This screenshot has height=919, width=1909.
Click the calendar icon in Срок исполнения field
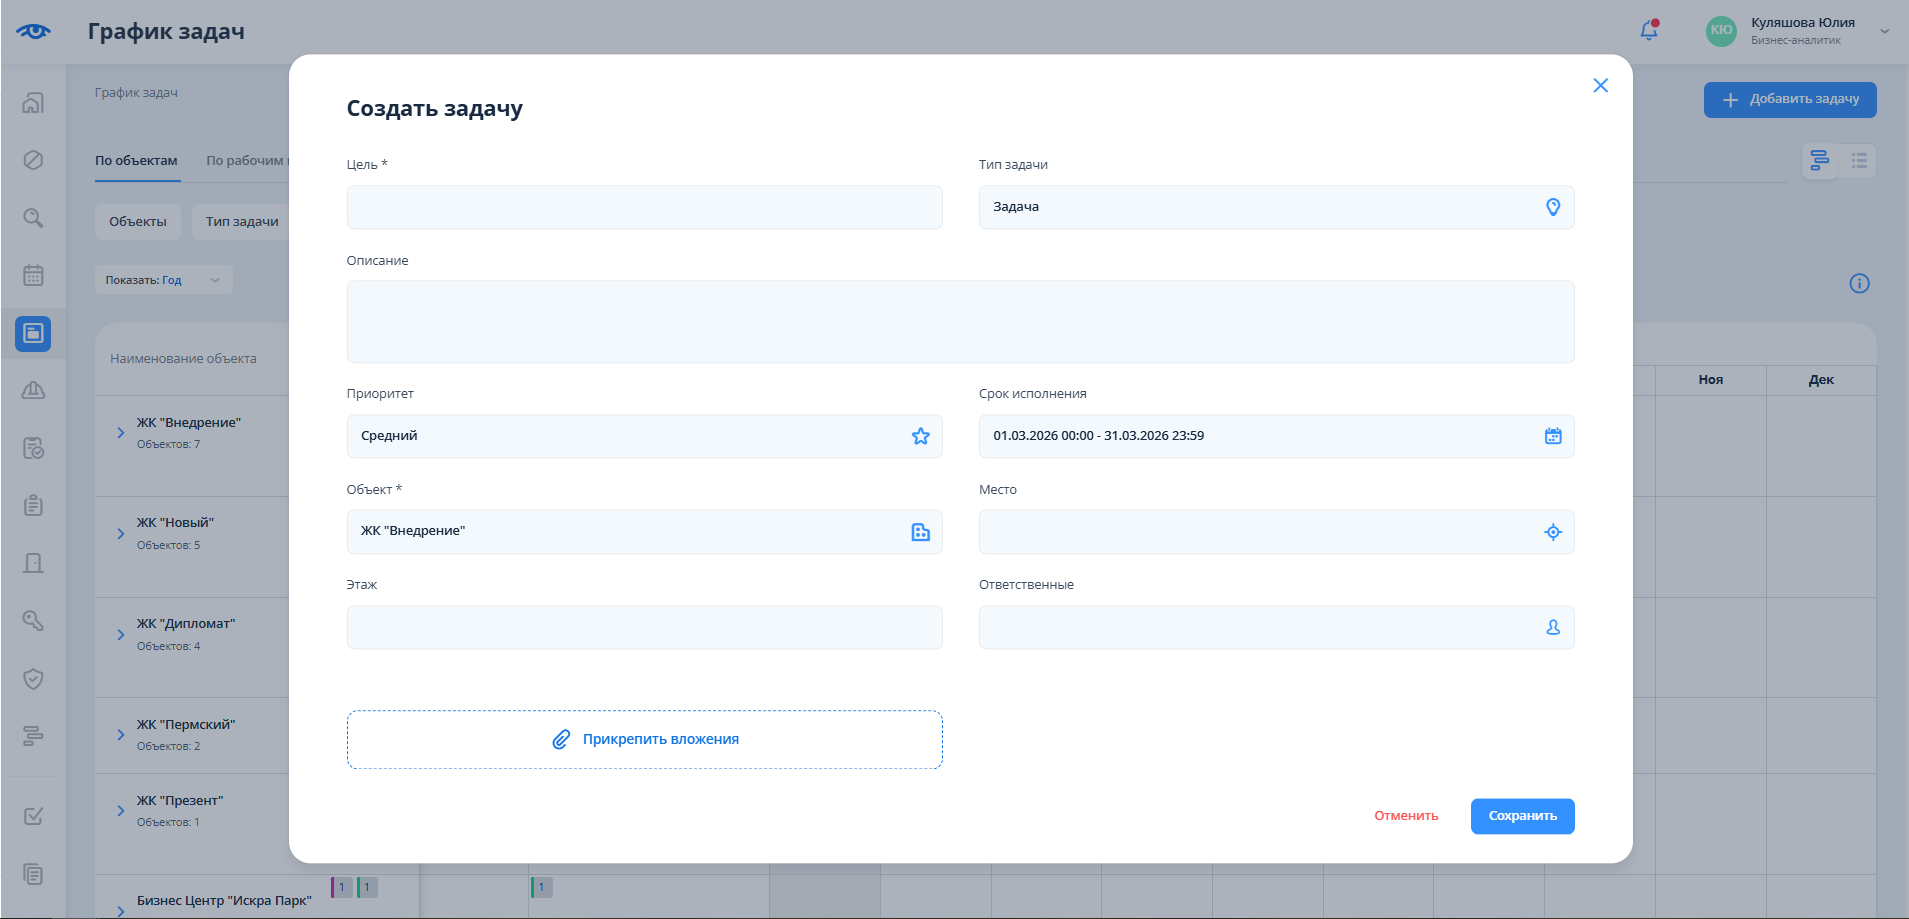point(1552,436)
